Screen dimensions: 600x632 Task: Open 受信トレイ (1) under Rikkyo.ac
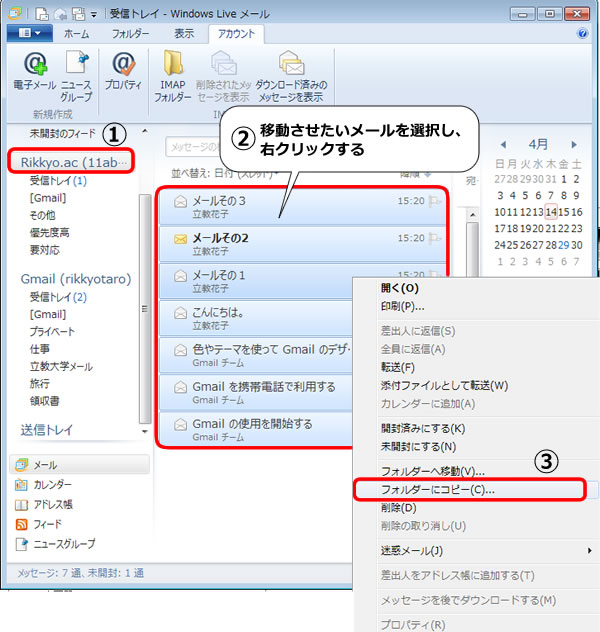click(x=58, y=181)
